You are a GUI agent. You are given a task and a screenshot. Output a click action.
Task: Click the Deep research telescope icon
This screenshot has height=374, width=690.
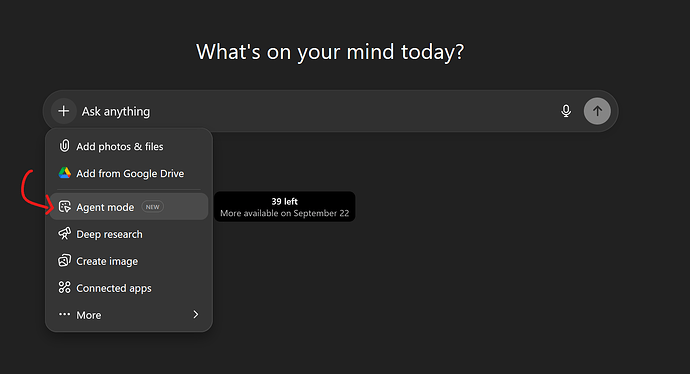(x=65, y=234)
